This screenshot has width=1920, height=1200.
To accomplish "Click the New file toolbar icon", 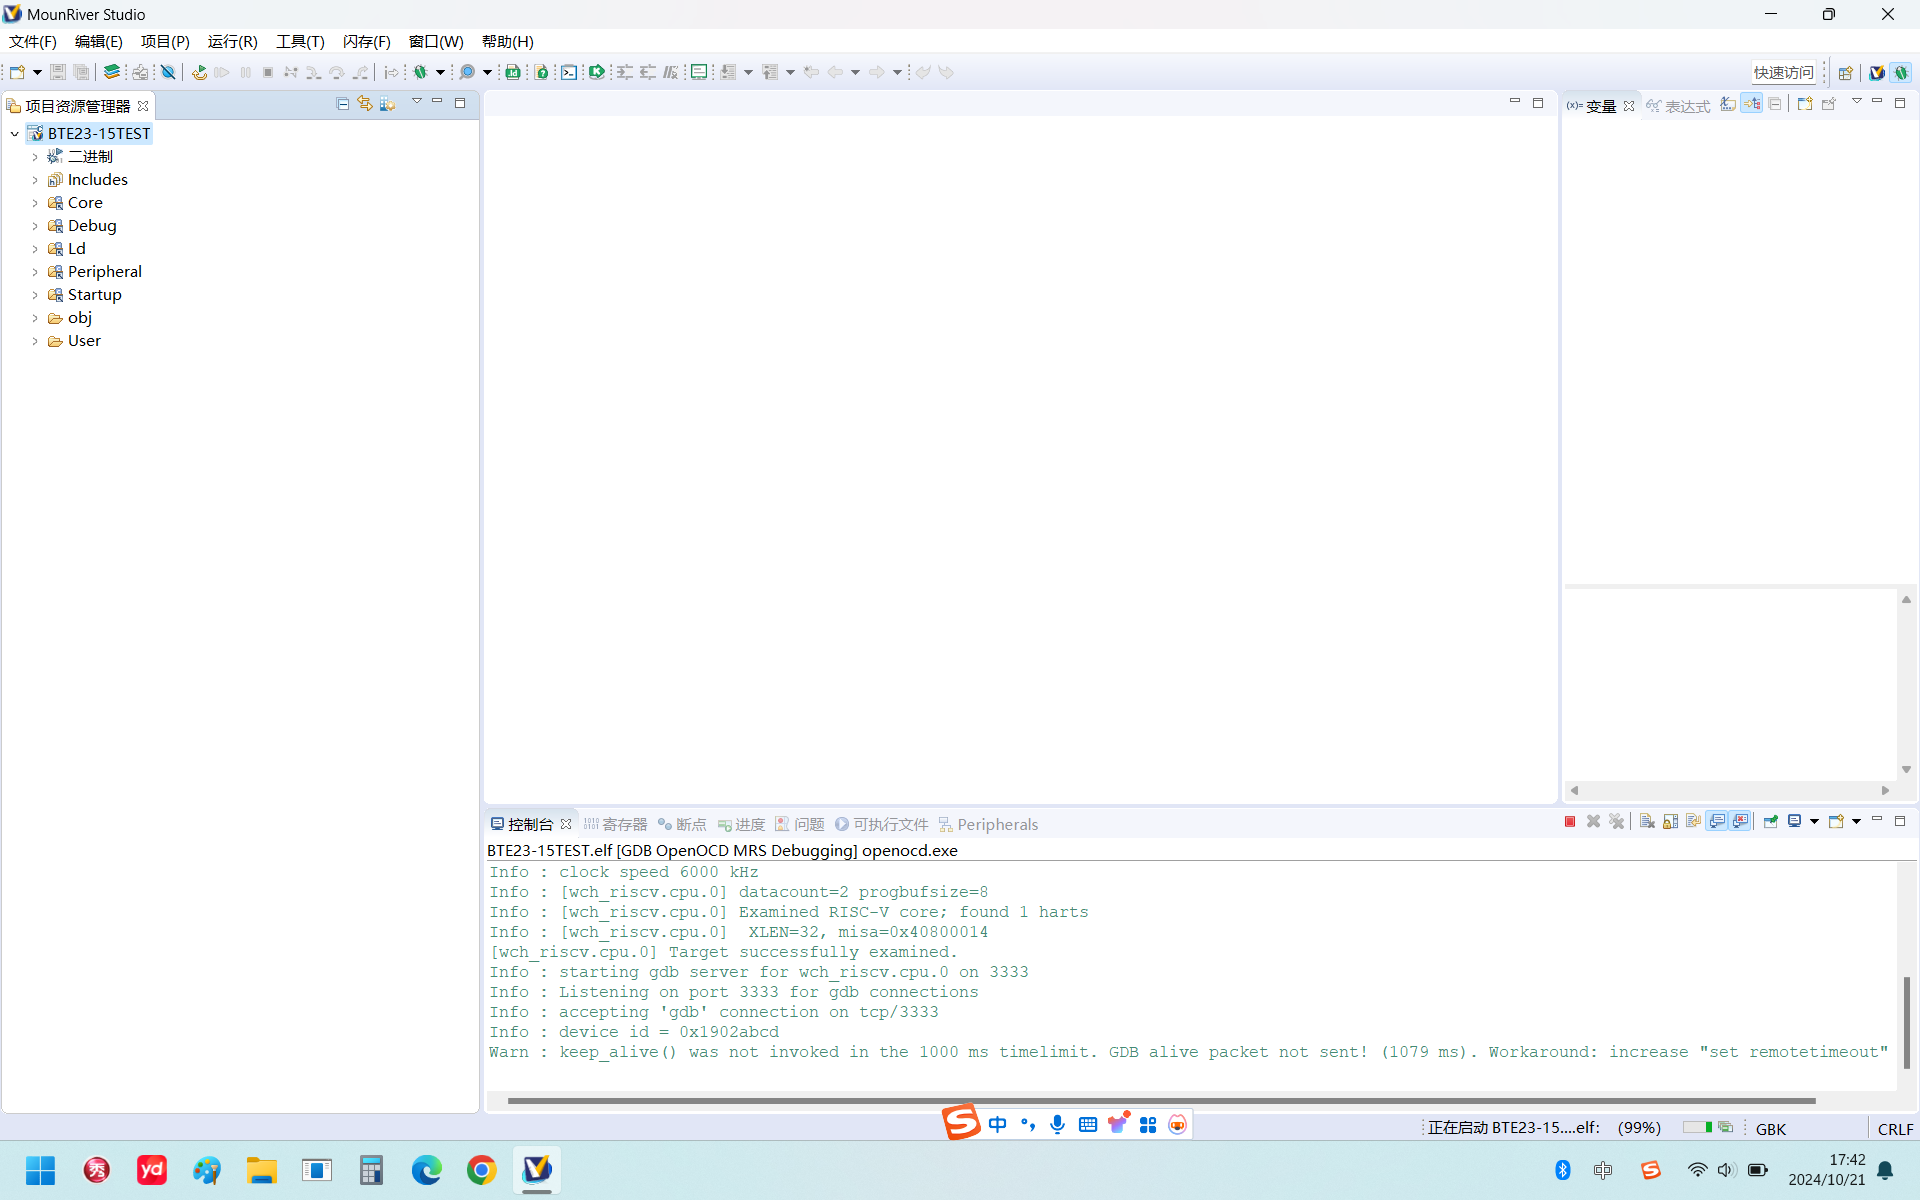I will 17,72.
